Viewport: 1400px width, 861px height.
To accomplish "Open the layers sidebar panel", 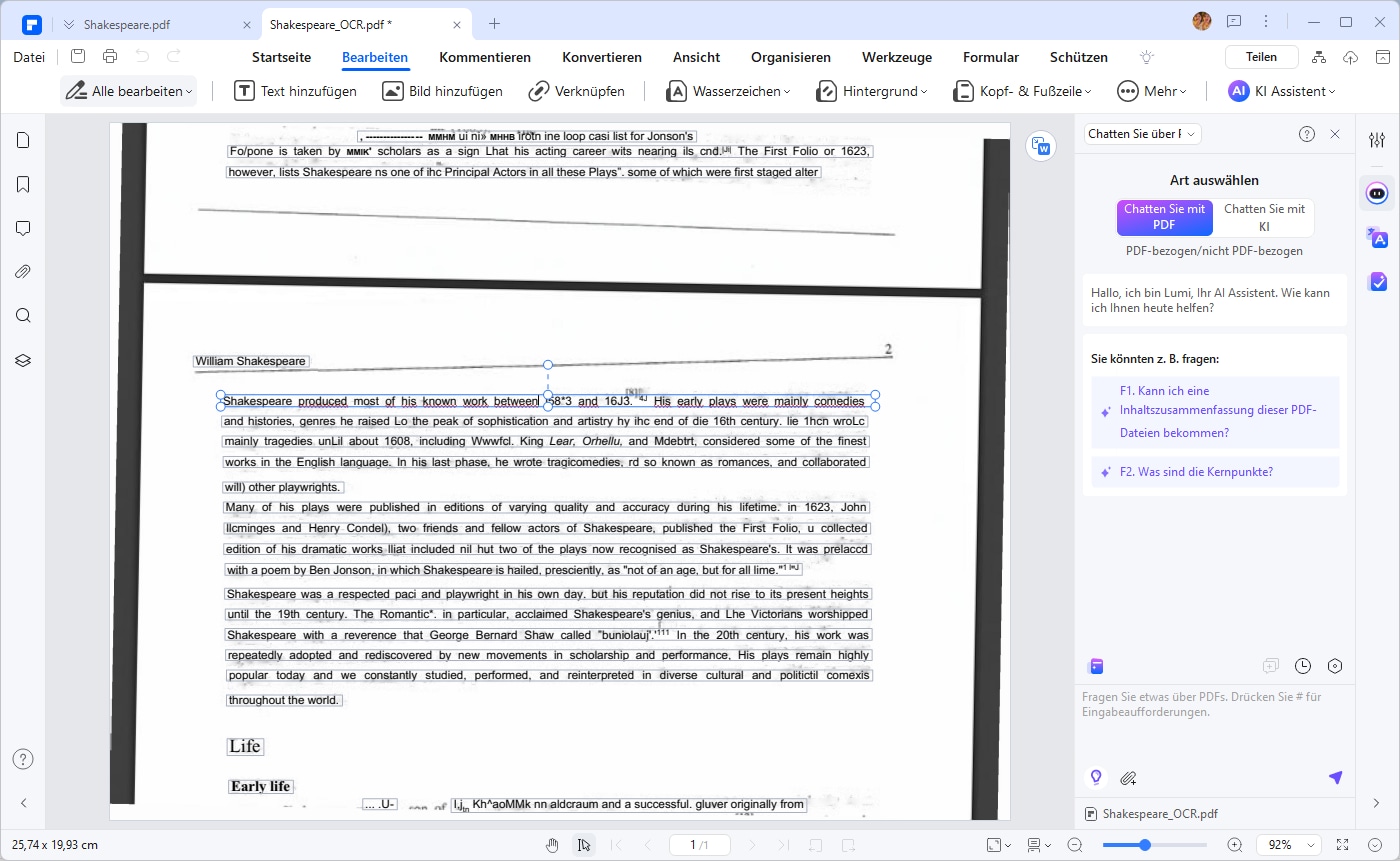I will 23,360.
